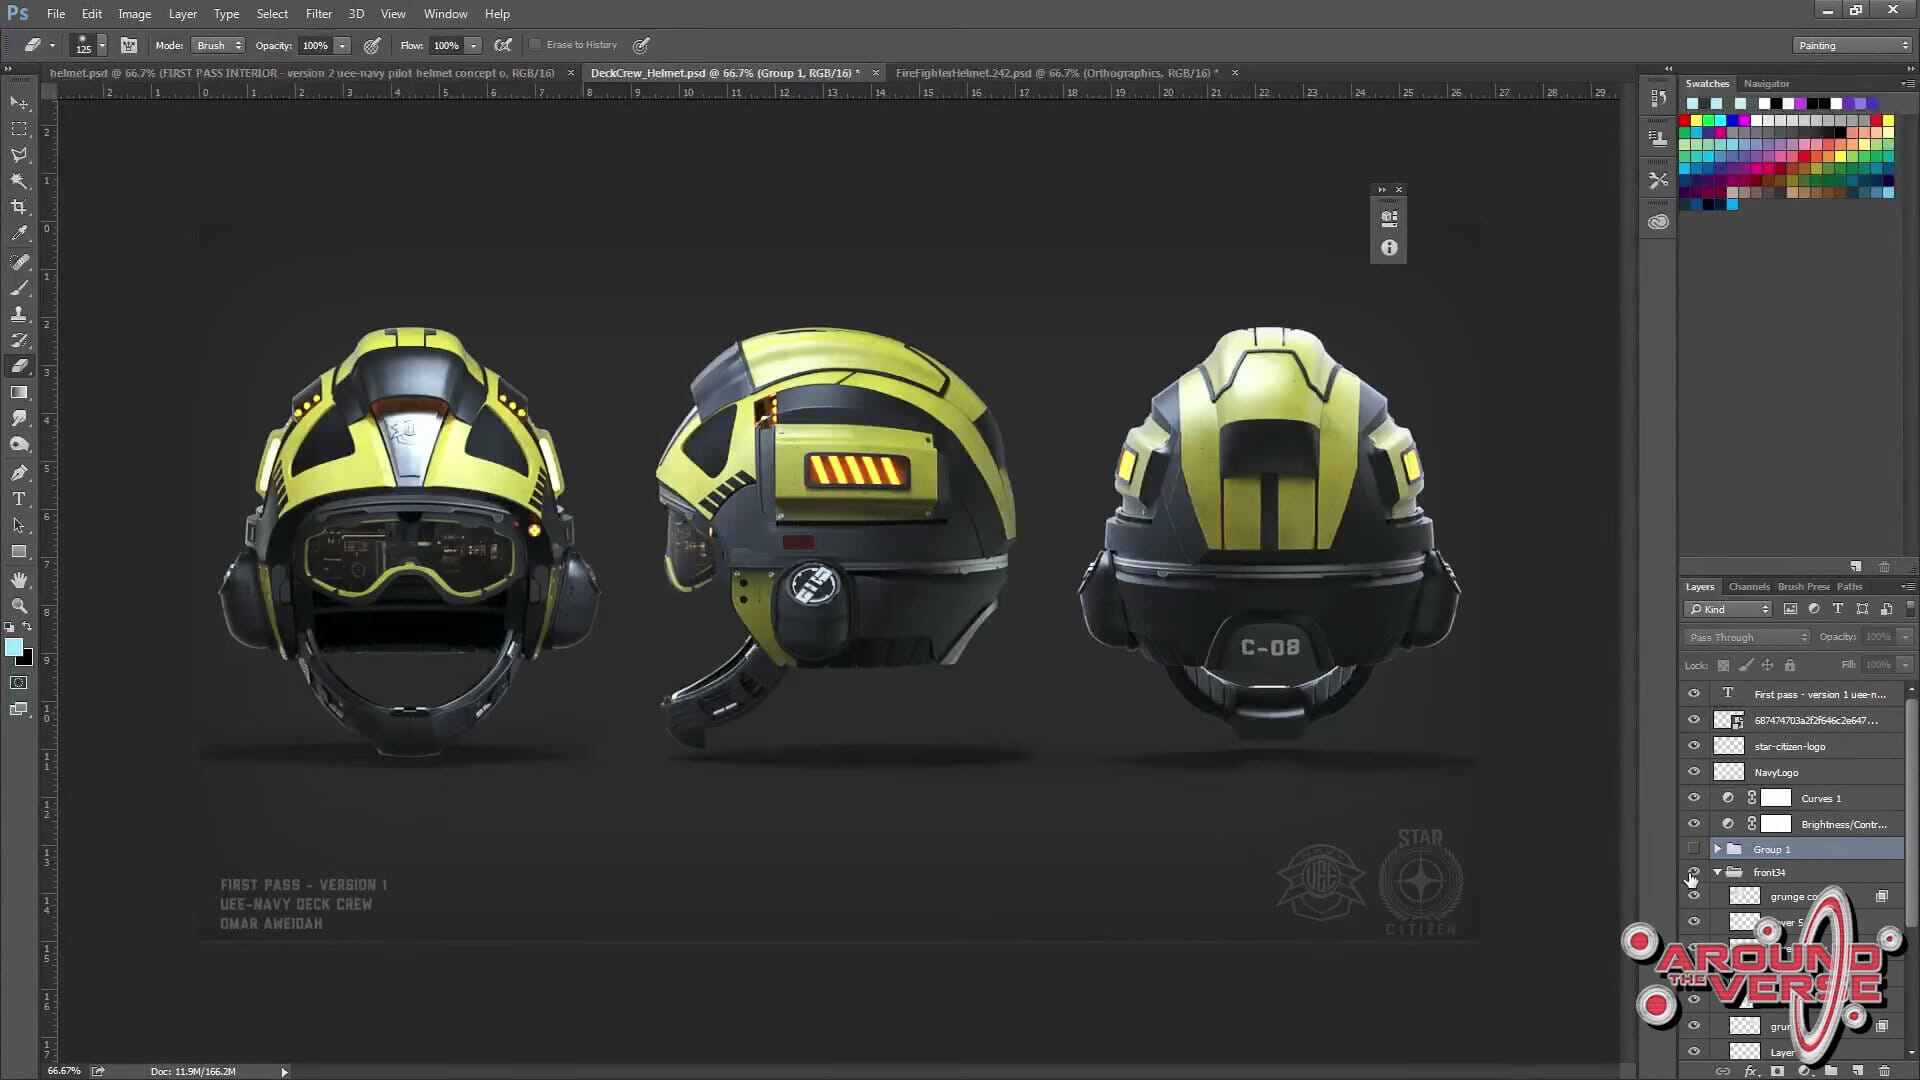Open the Painting workspace dropdown
The width and height of the screenshot is (1920, 1080).
(1852, 45)
